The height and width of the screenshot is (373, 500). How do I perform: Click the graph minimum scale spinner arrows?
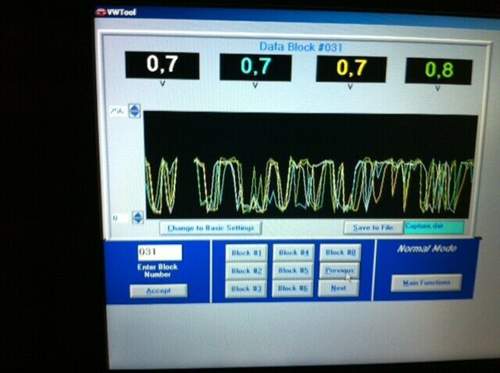pyautogui.click(x=138, y=217)
